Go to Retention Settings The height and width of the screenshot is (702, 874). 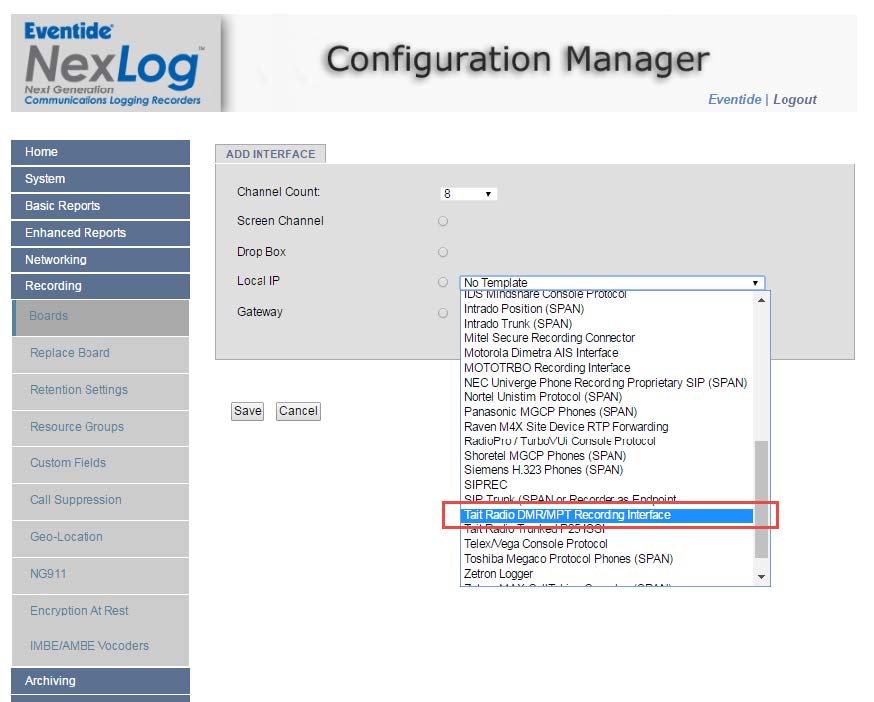click(x=100, y=390)
